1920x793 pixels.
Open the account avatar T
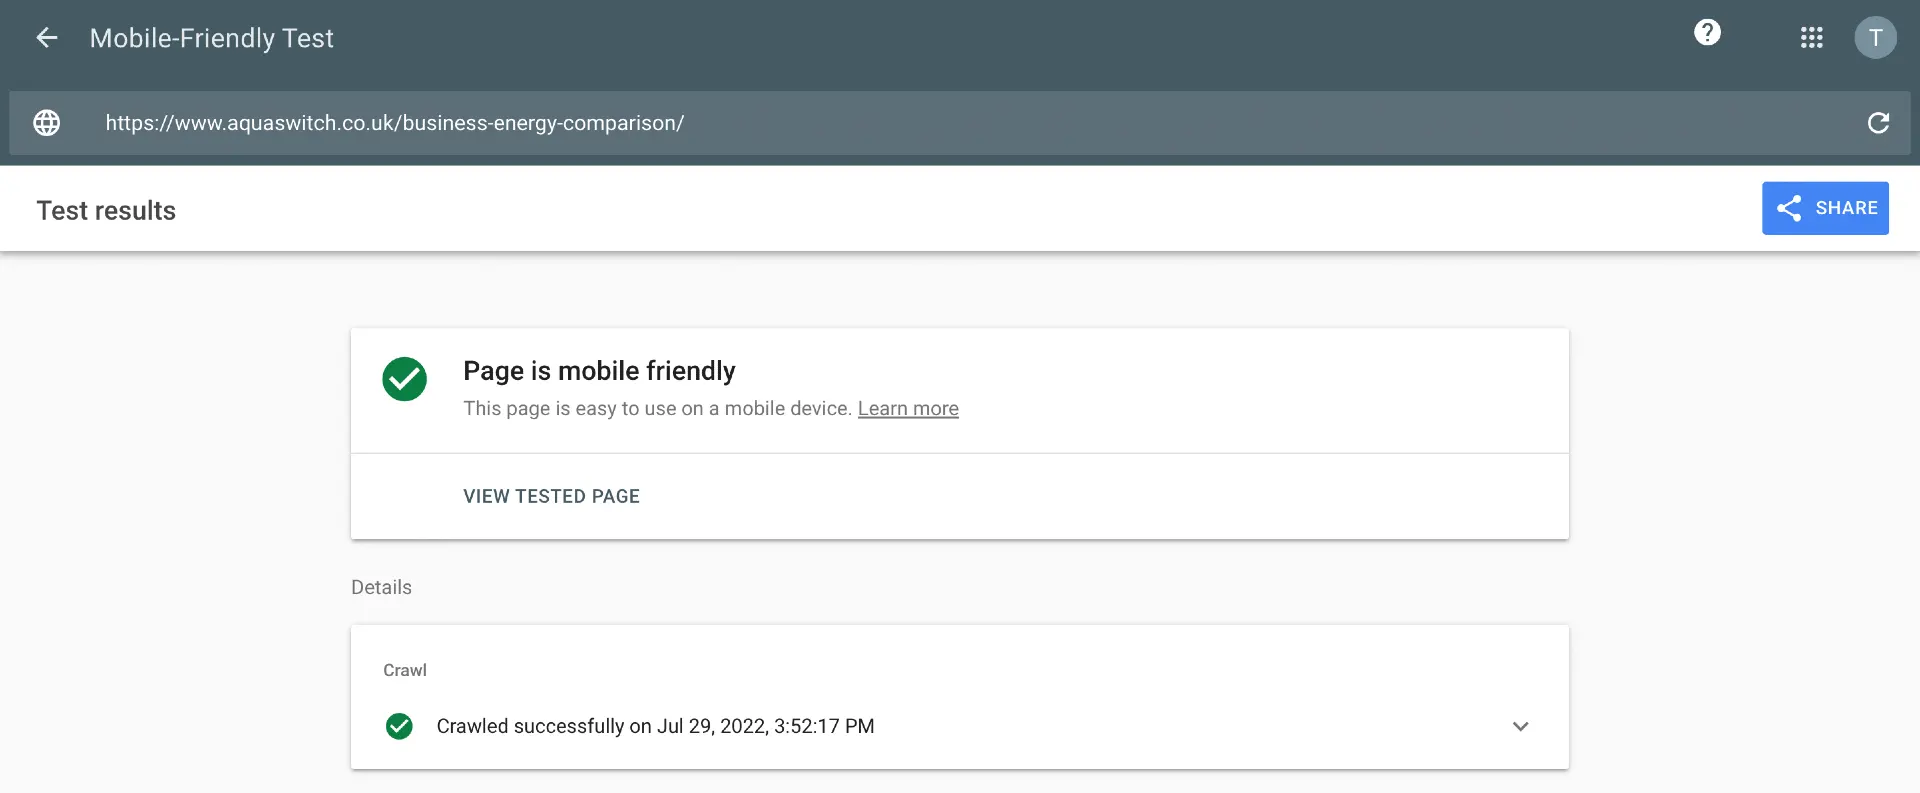1875,38
